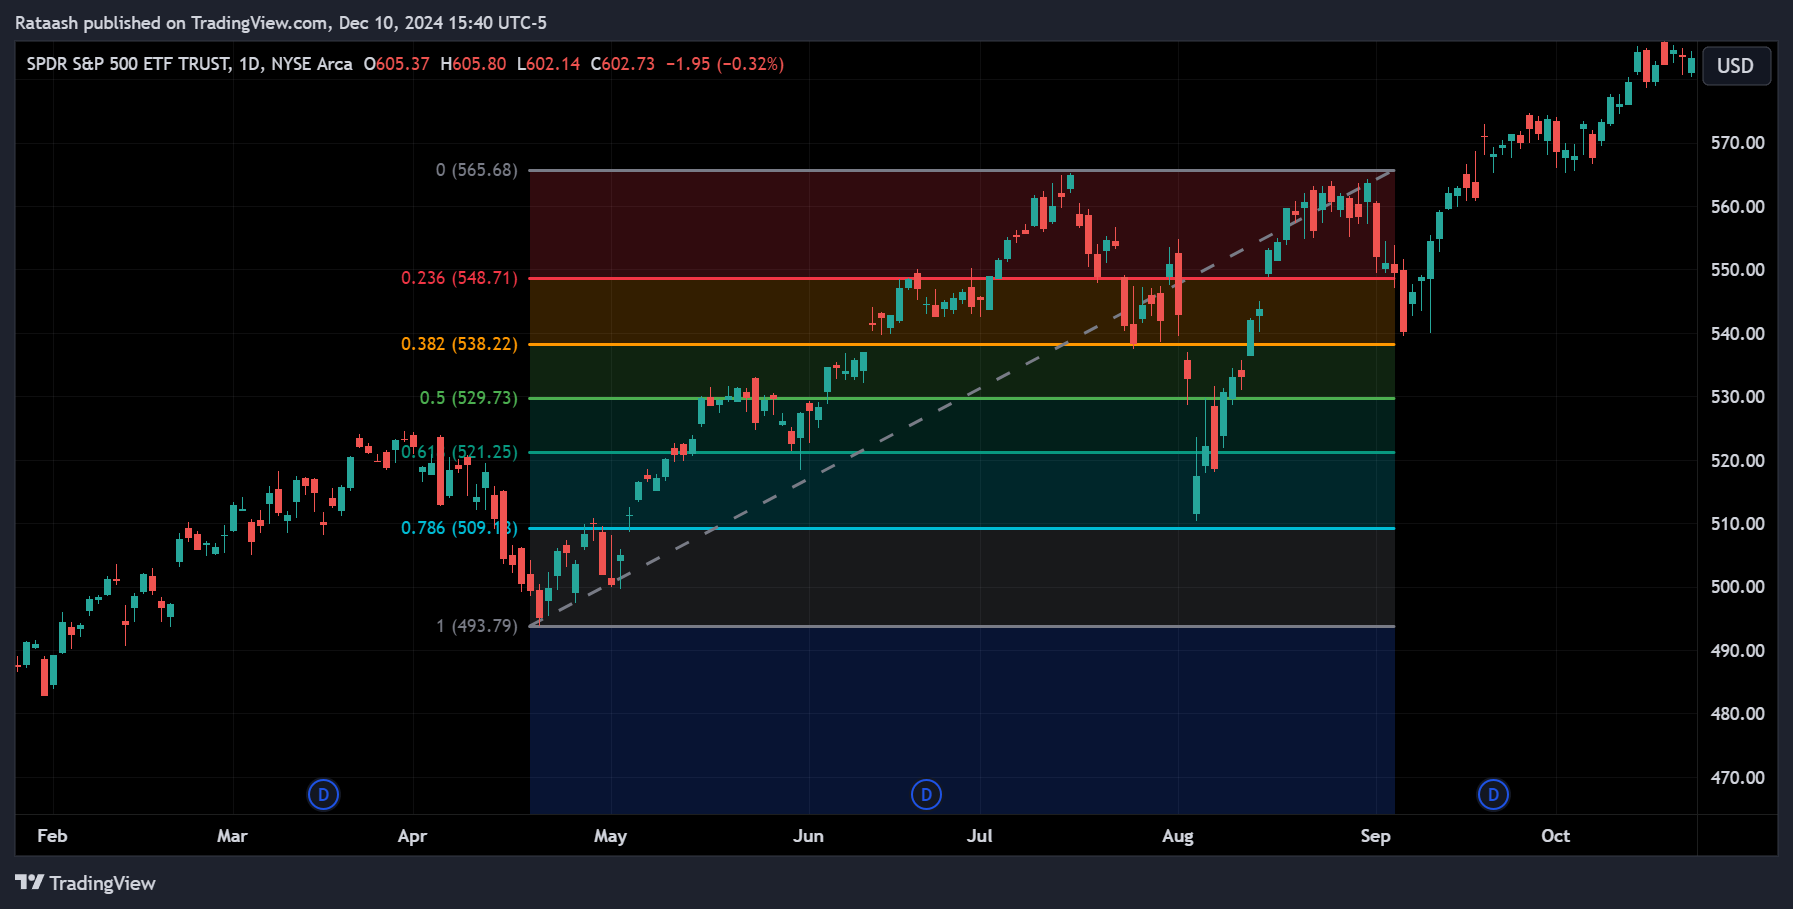Click the low price L602.14 value
This screenshot has height=909, width=1793.
[x=548, y=64]
